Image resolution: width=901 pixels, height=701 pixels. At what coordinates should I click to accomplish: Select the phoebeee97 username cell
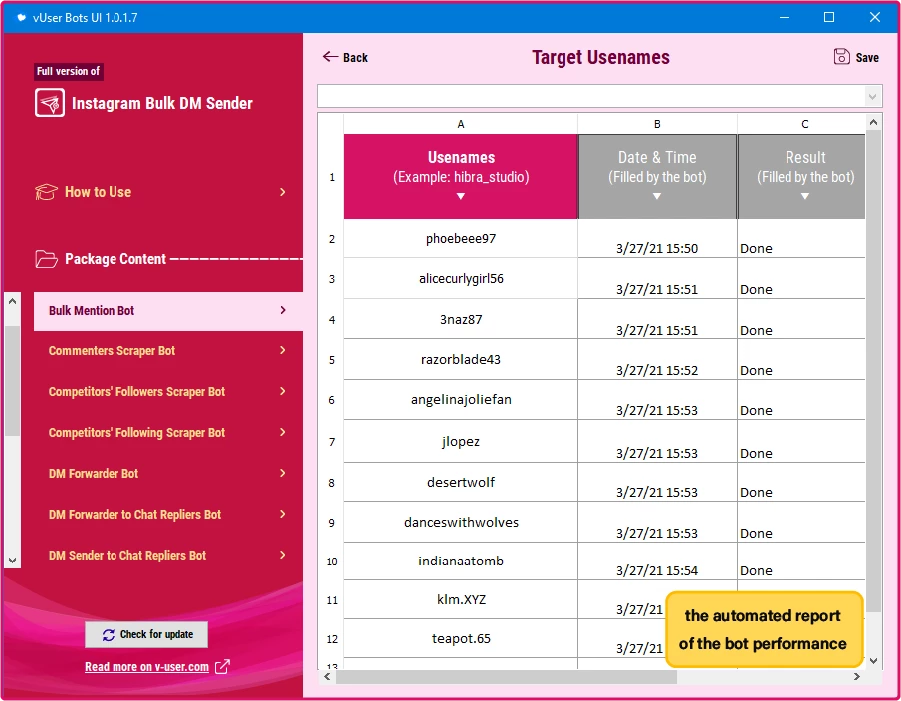coord(460,238)
